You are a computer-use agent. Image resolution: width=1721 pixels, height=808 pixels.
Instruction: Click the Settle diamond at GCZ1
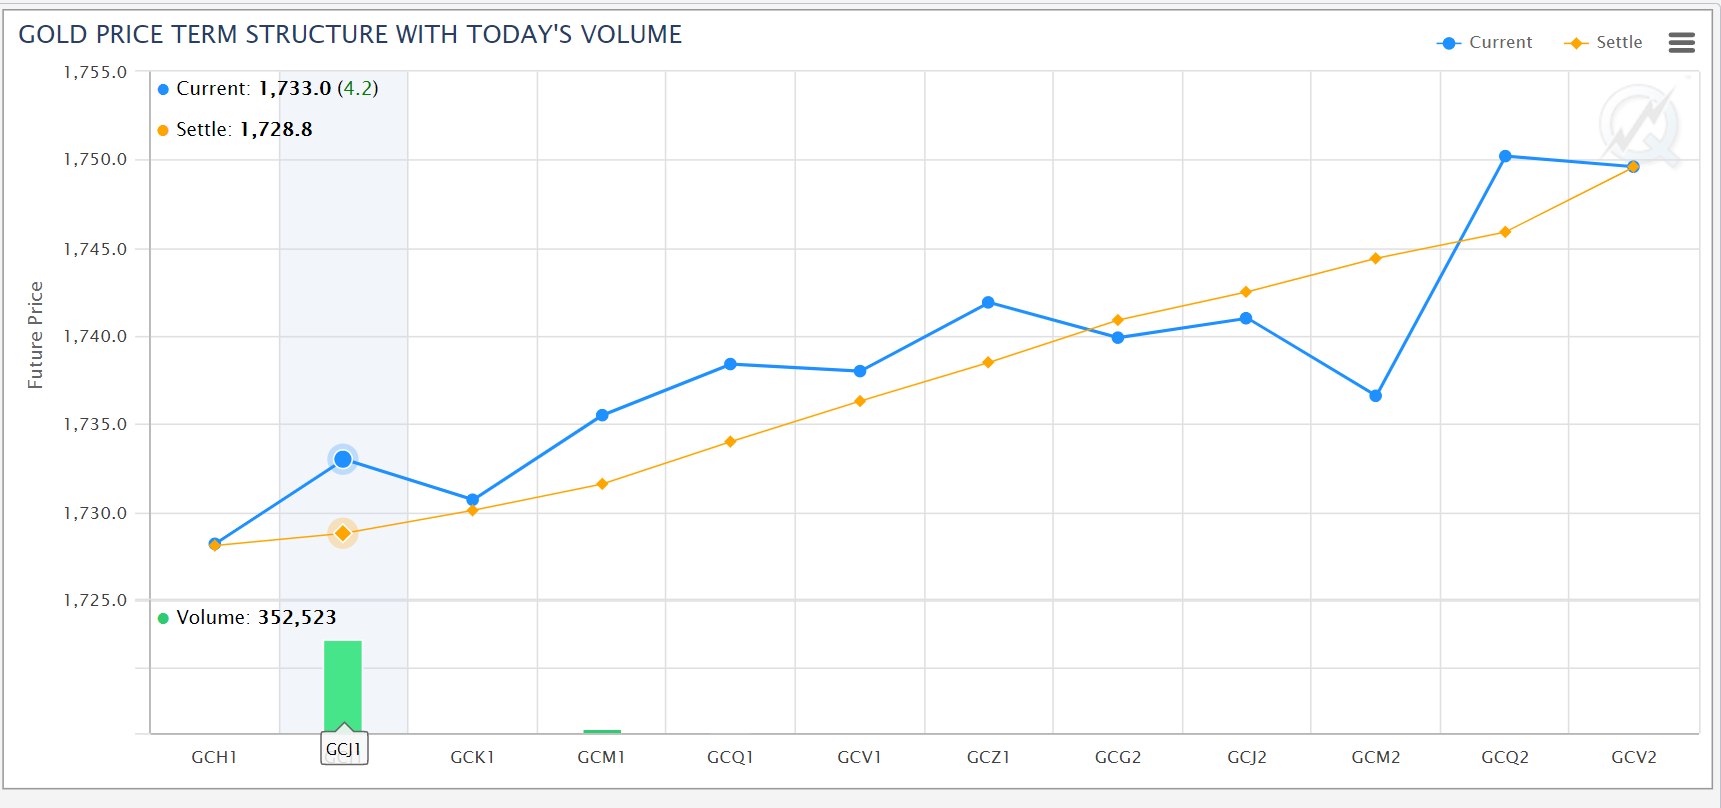pos(988,362)
